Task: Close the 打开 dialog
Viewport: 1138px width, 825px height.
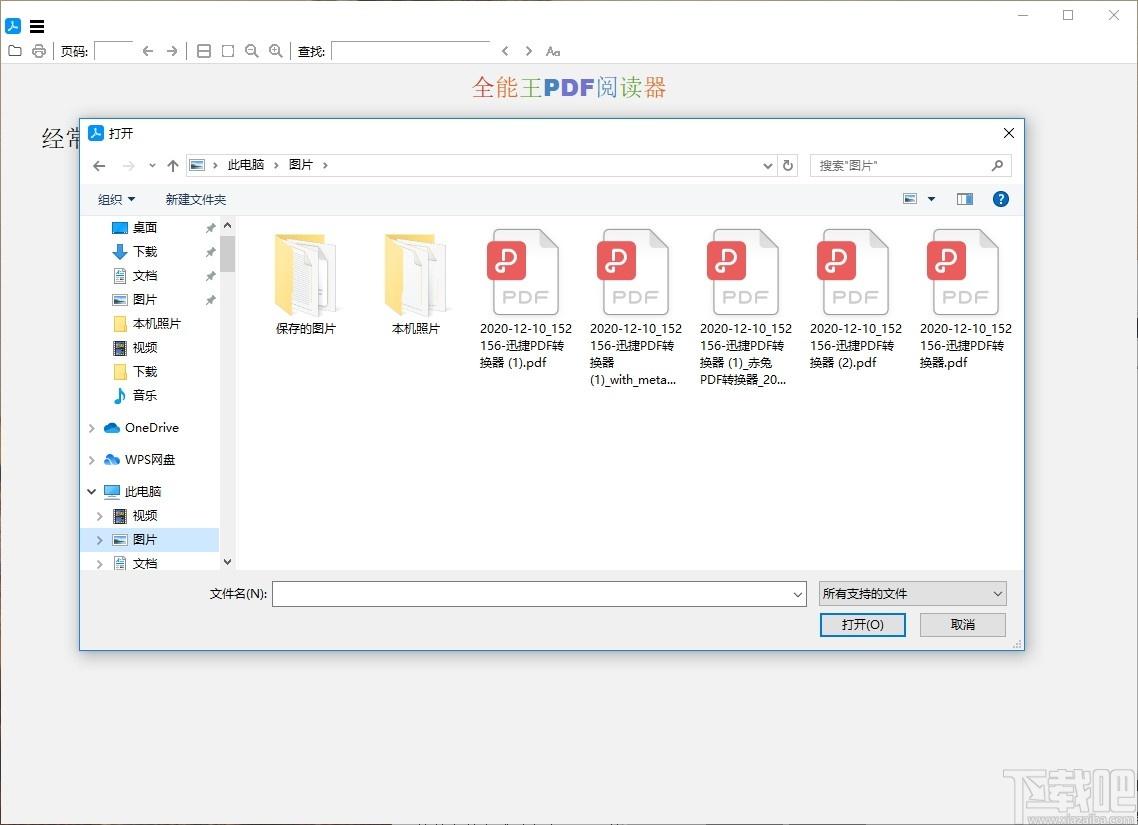Action: click(x=1008, y=133)
